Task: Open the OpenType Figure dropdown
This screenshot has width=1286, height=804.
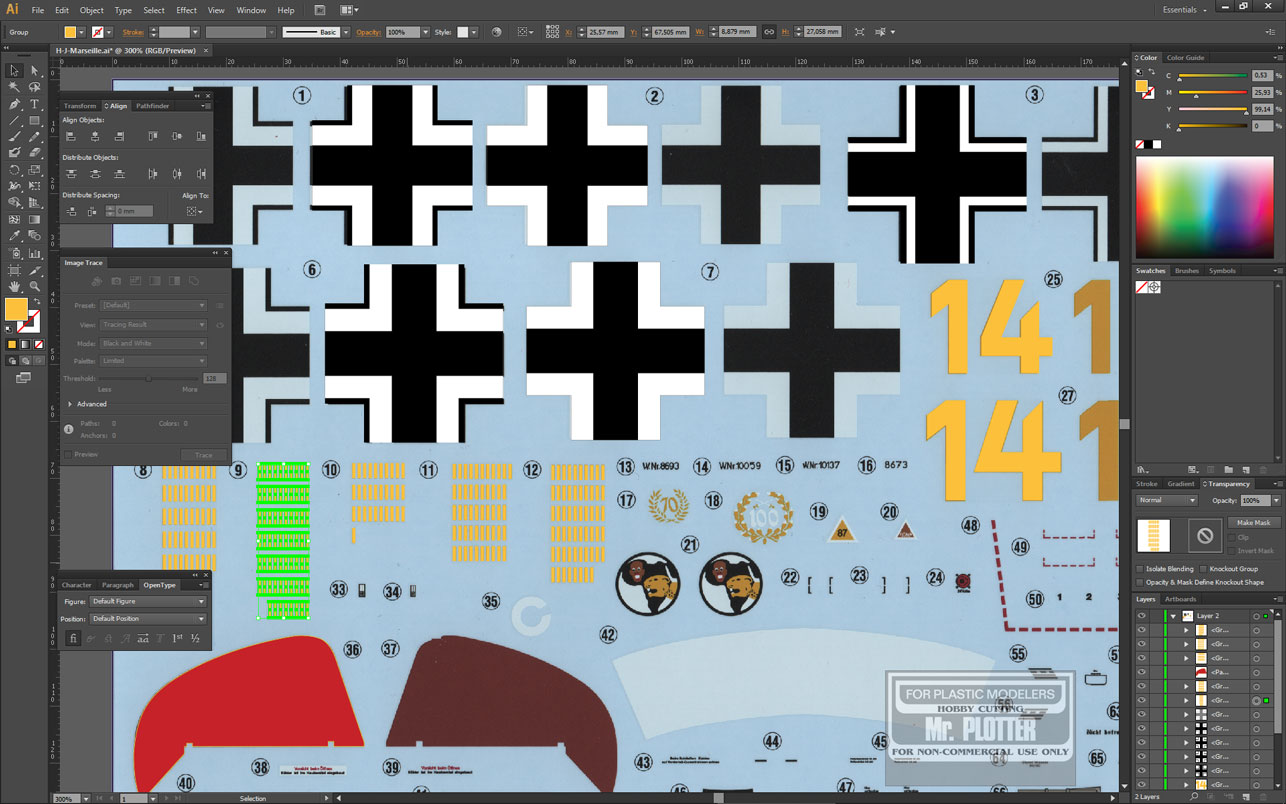Action: pyautogui.click(x=148, y=601)
